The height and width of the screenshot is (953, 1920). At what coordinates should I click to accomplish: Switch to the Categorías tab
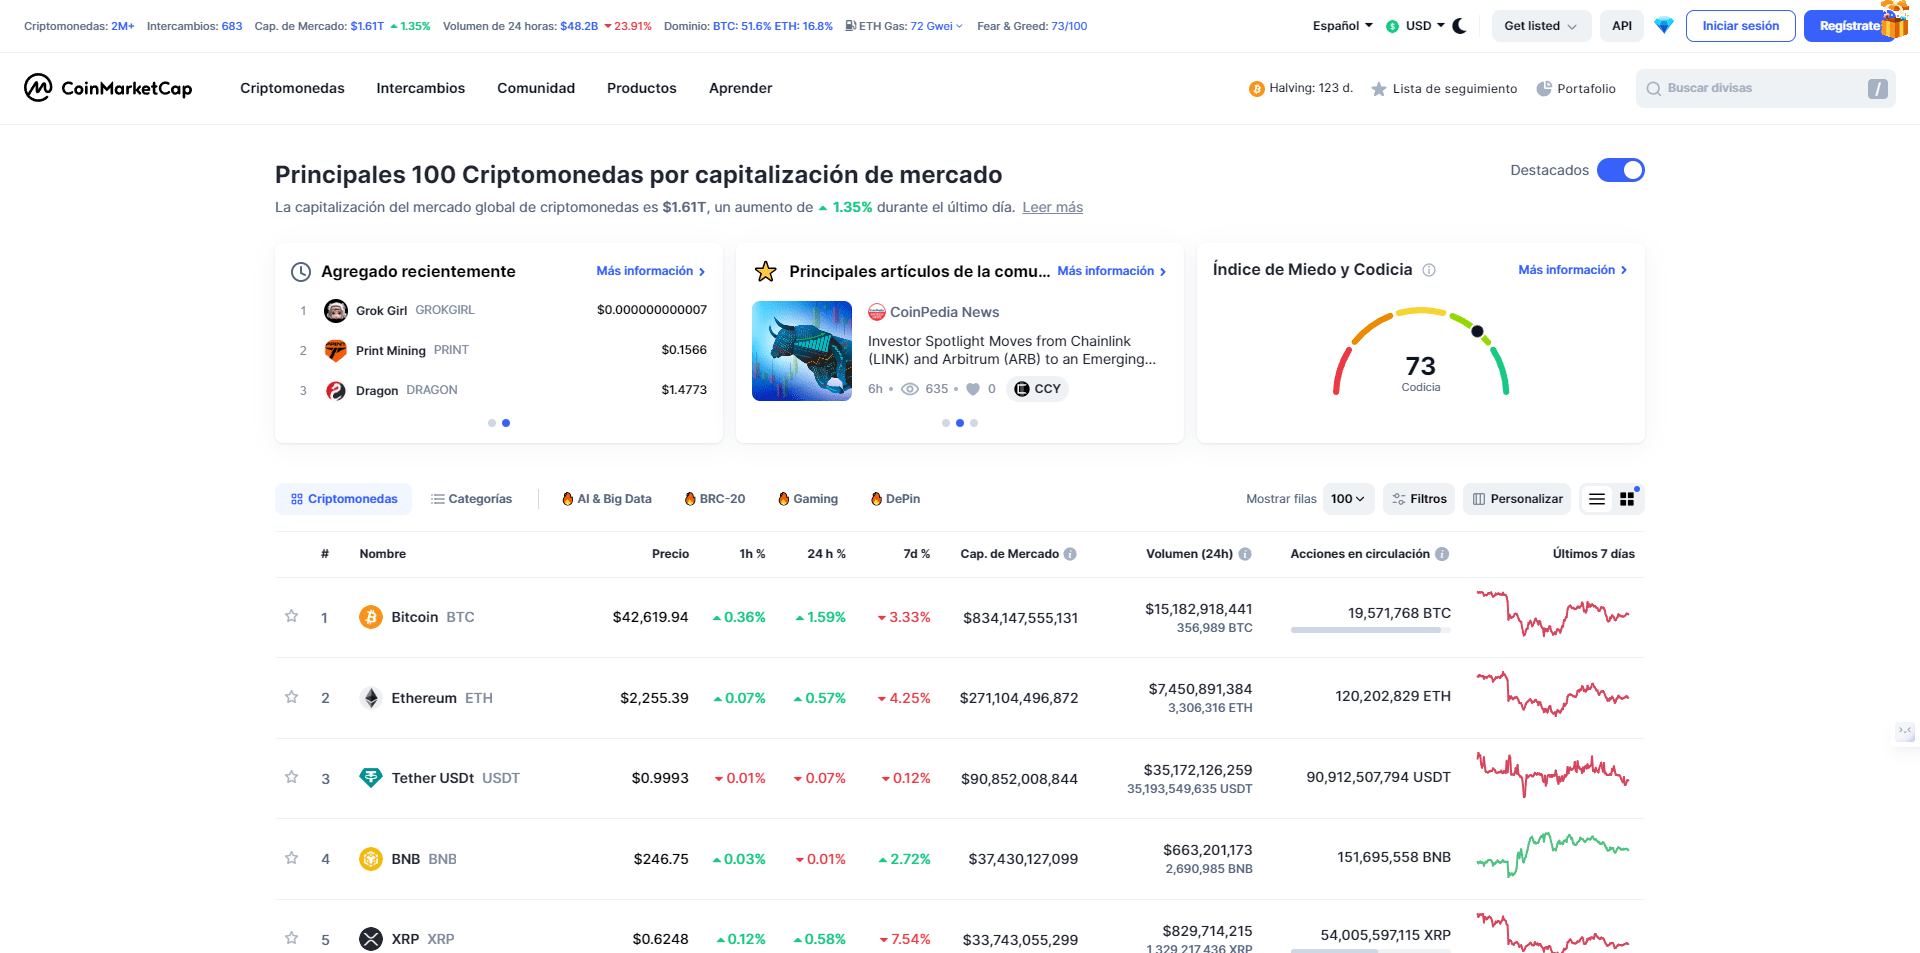click(471, 498)
